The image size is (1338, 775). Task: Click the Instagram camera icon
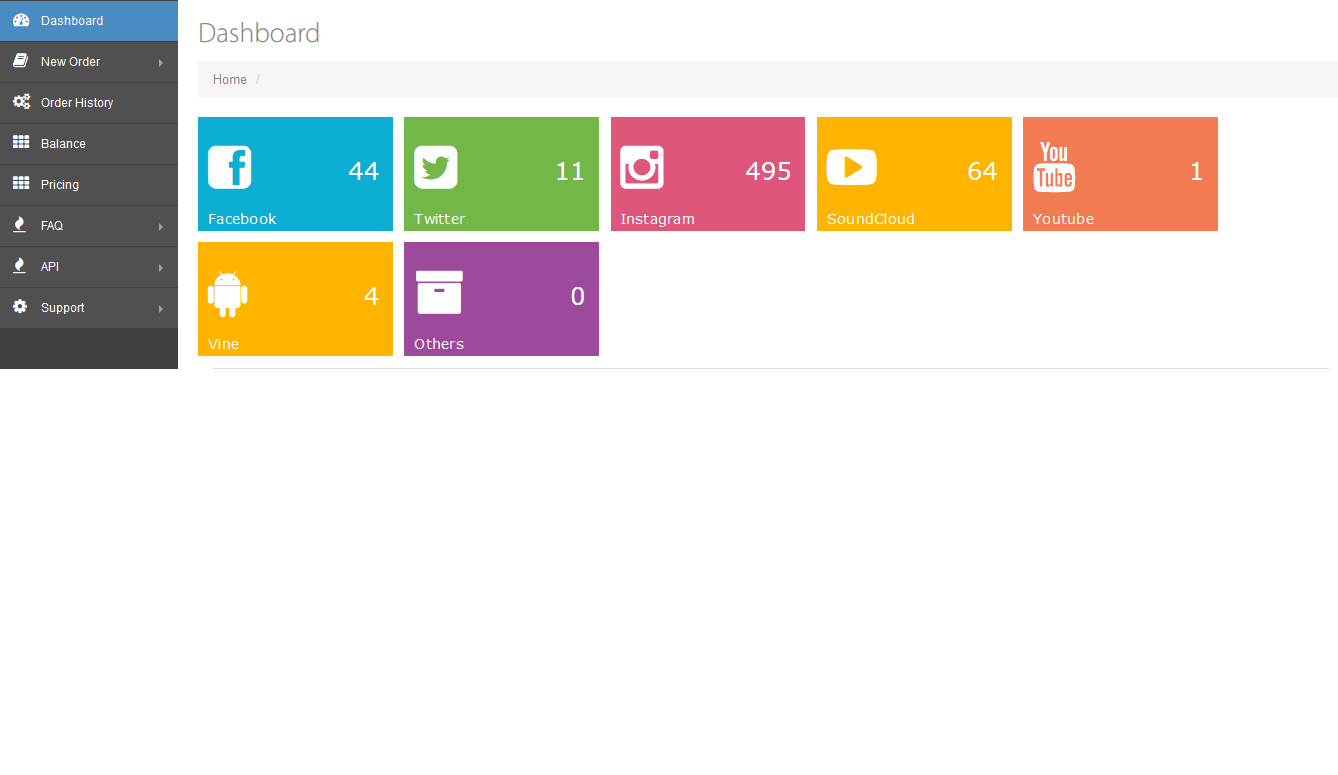point(642,167)
